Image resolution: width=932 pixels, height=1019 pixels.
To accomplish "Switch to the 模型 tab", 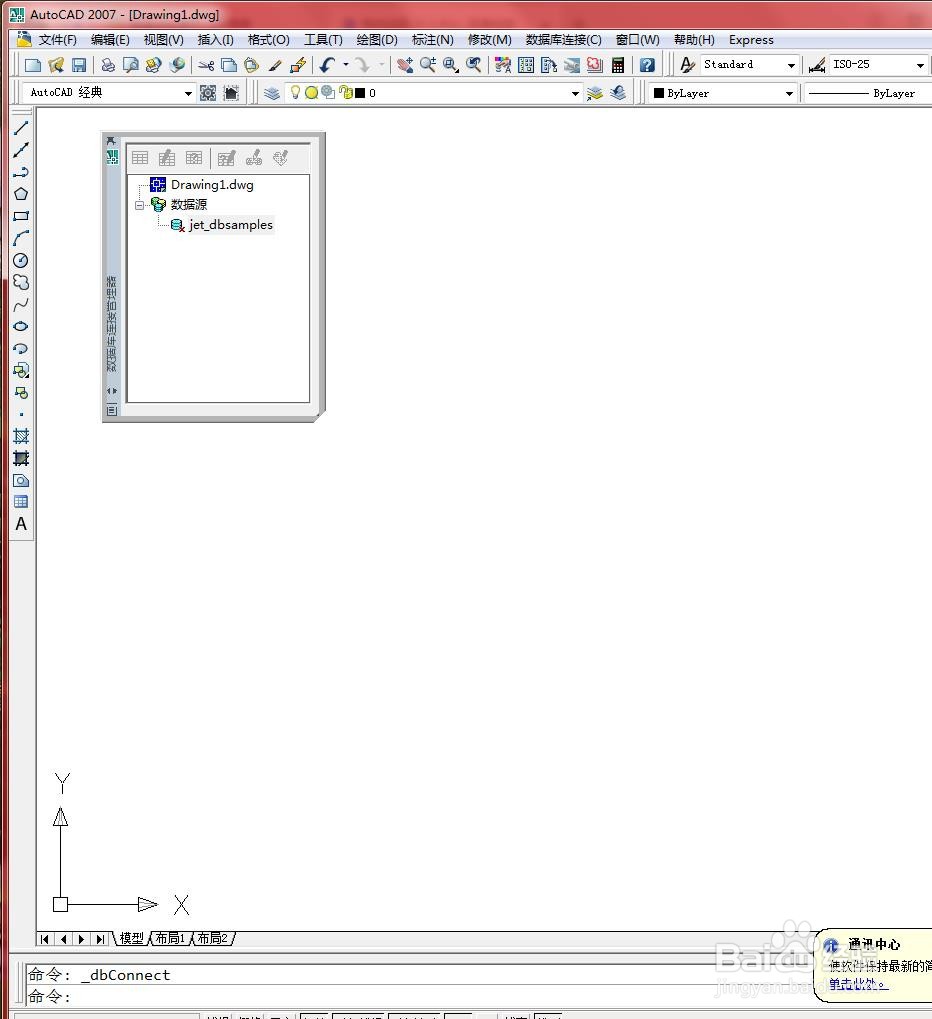I will 131,938.
